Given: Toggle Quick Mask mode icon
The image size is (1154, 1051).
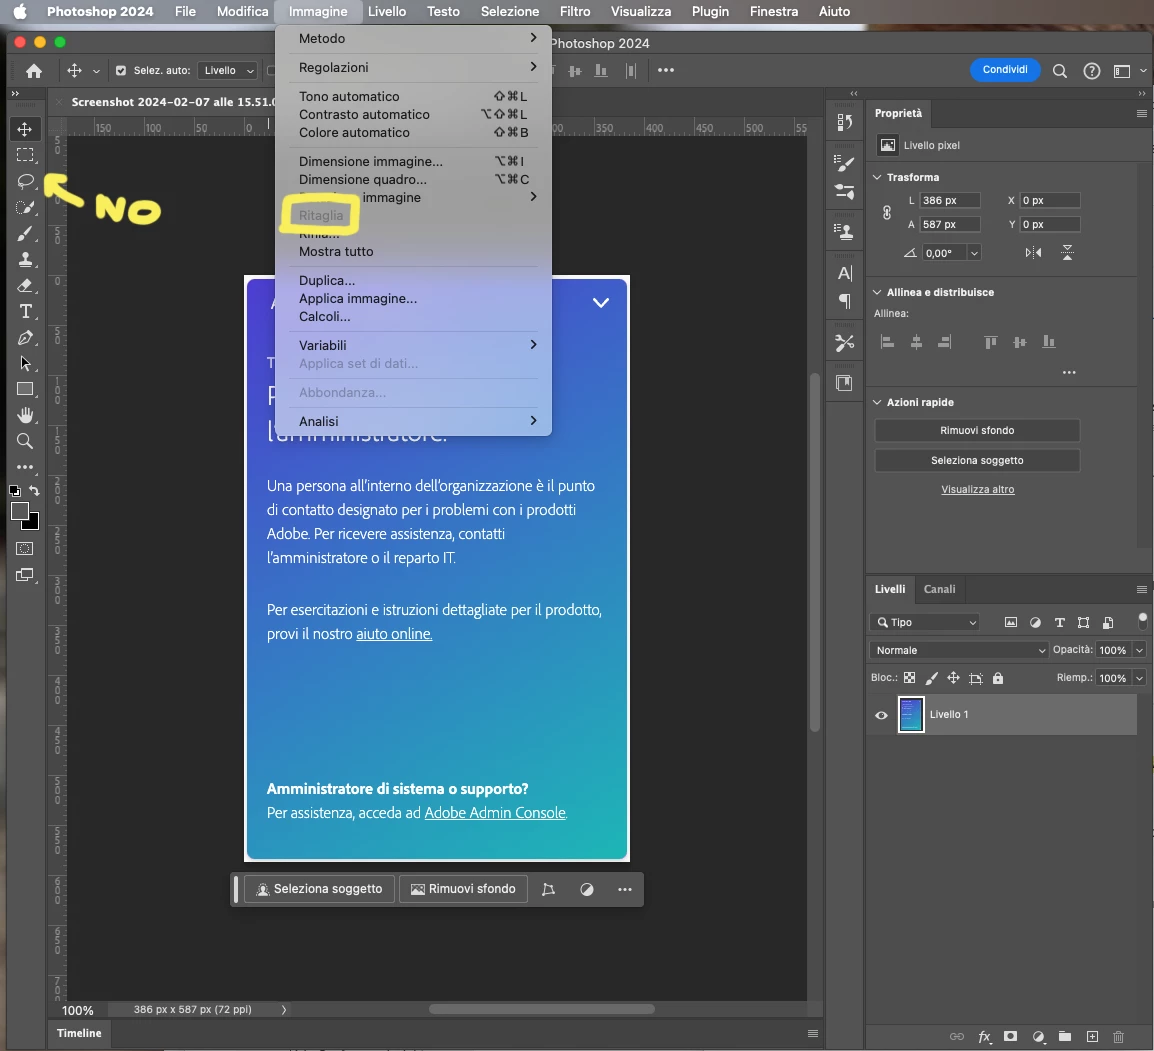Looking at the screenshot, I should [25, 549].
